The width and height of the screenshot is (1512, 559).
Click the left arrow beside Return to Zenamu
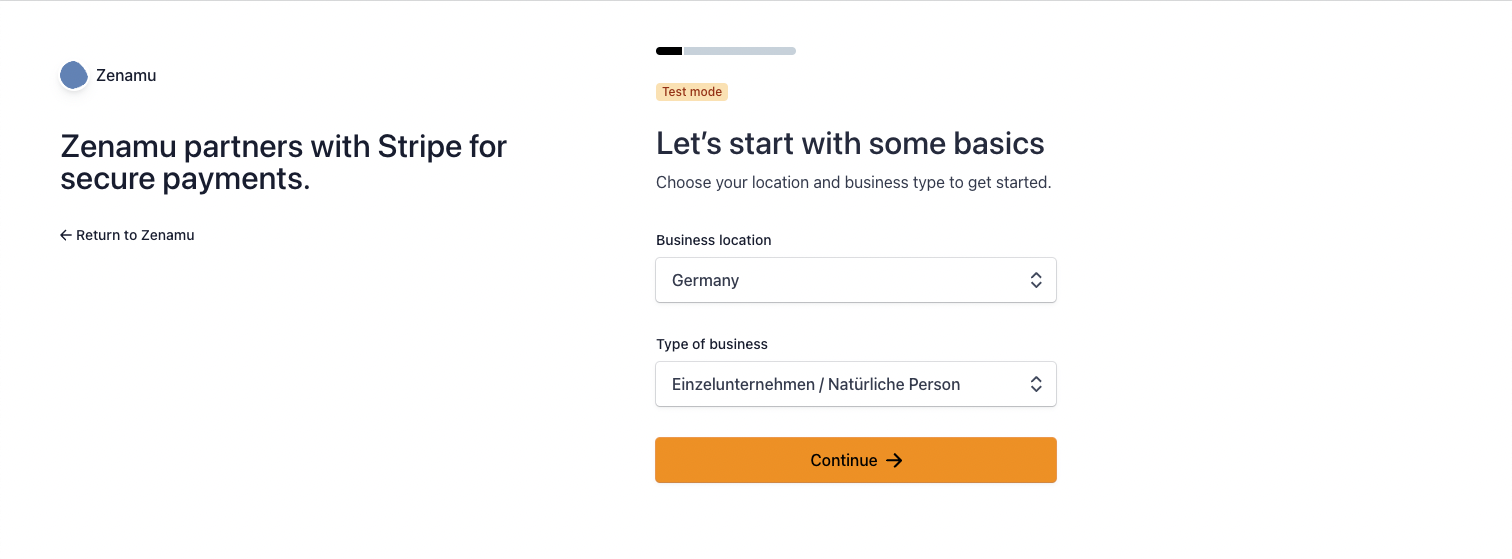[66, 235]
